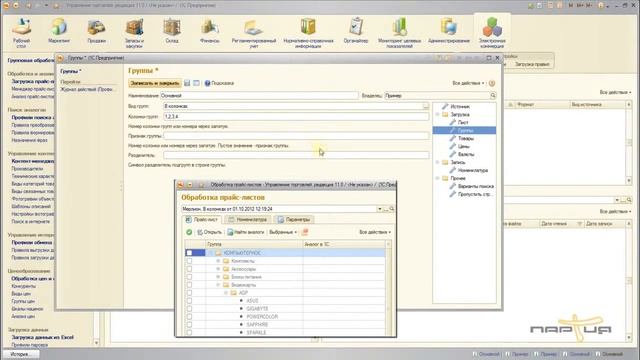This screenshot has width=640, height=360.
Task: Select Товары in the settings tree
Action: tap(466, 138)
